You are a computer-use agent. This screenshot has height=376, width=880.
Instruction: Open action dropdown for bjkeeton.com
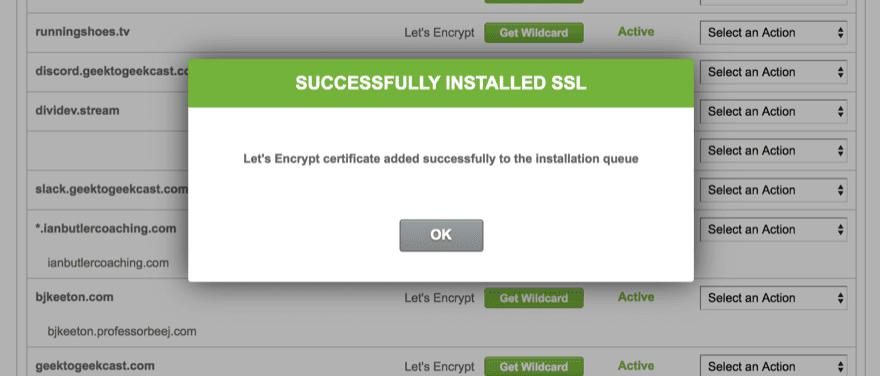773,297
